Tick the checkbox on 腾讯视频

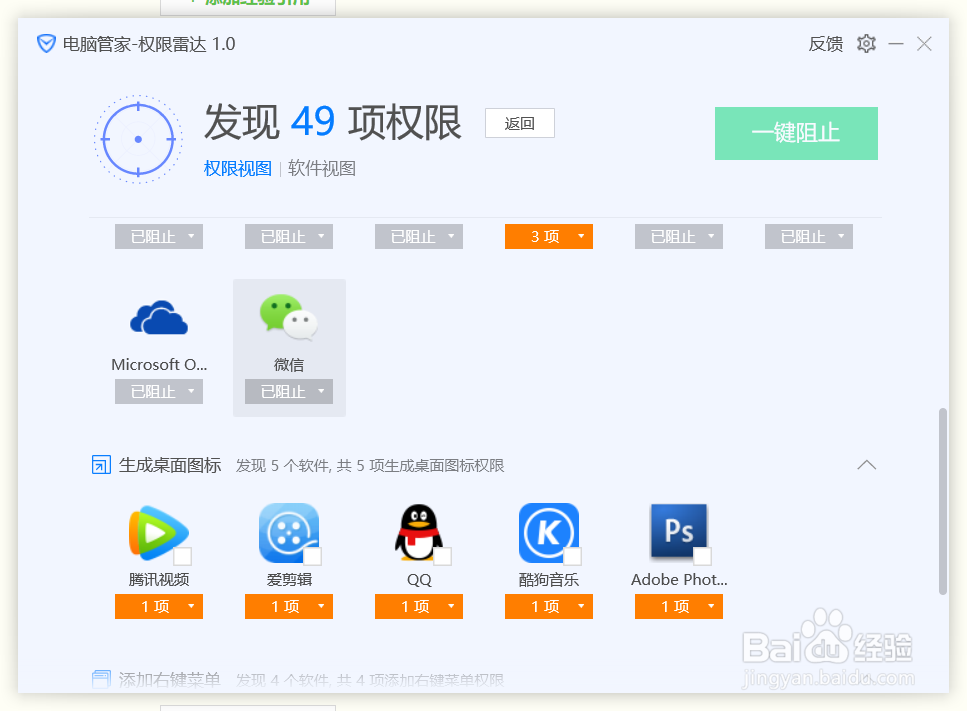coord(182,556)
